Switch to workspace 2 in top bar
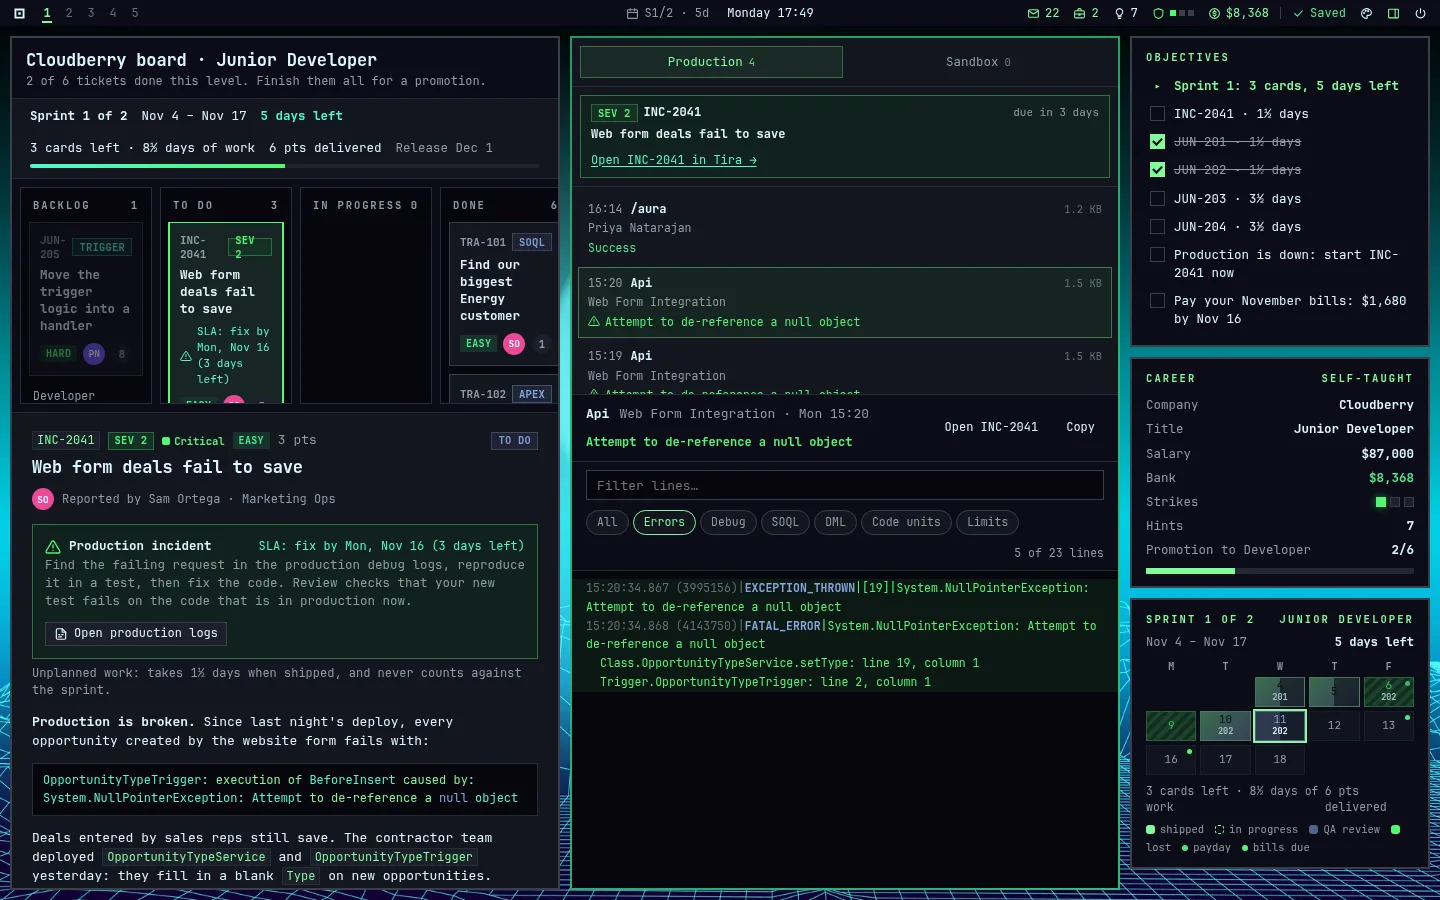This screenshot has width=1440, height=900. [x=69, y=13]
